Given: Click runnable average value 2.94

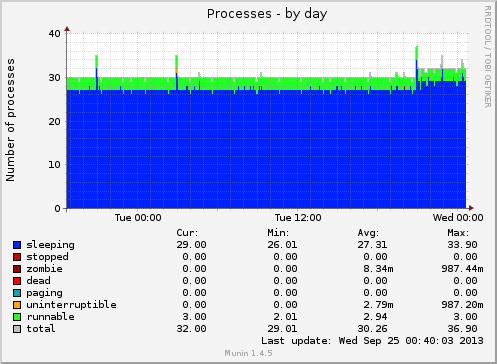Looking at the screenshot, I should [375, 317].
